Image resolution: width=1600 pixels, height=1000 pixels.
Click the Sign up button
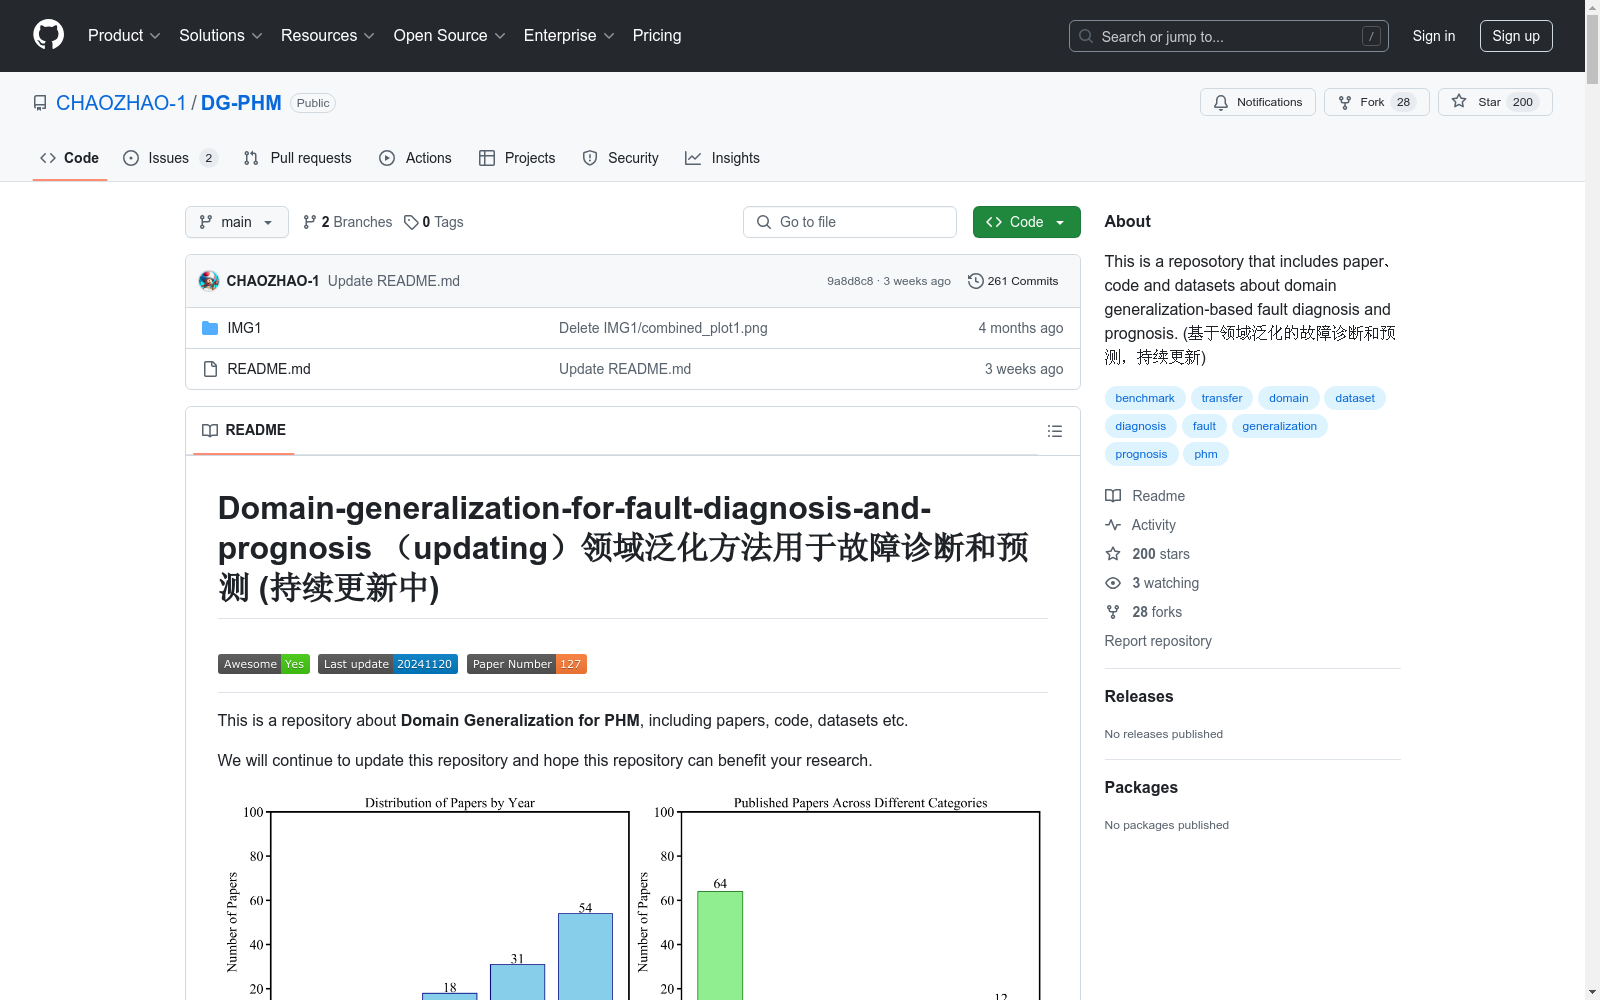pyautogui.click(x=1516, y=36)
